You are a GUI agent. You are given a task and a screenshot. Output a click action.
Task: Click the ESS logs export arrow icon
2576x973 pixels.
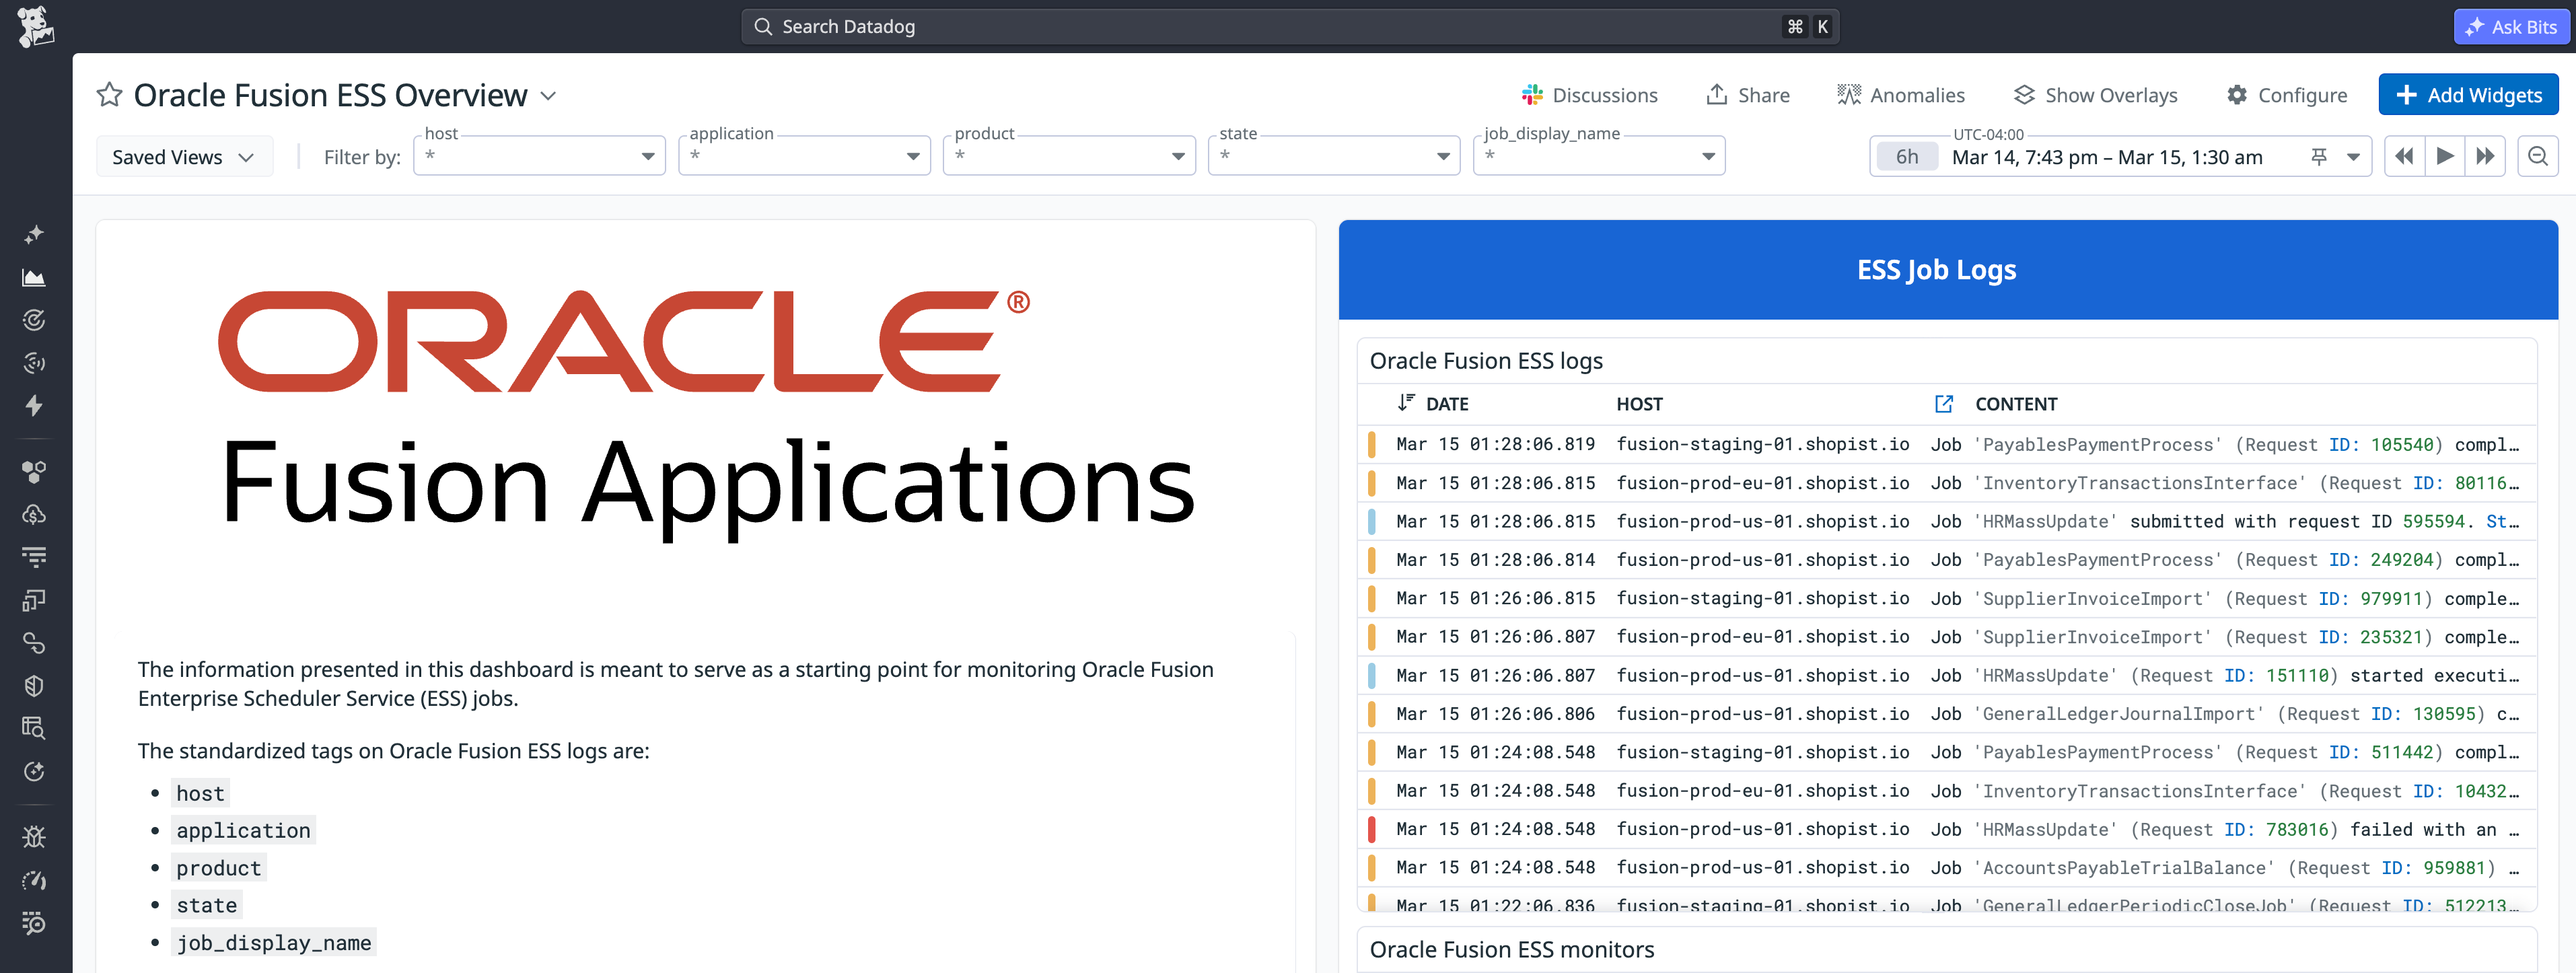pyautogui.click(x=1944, y=404)
